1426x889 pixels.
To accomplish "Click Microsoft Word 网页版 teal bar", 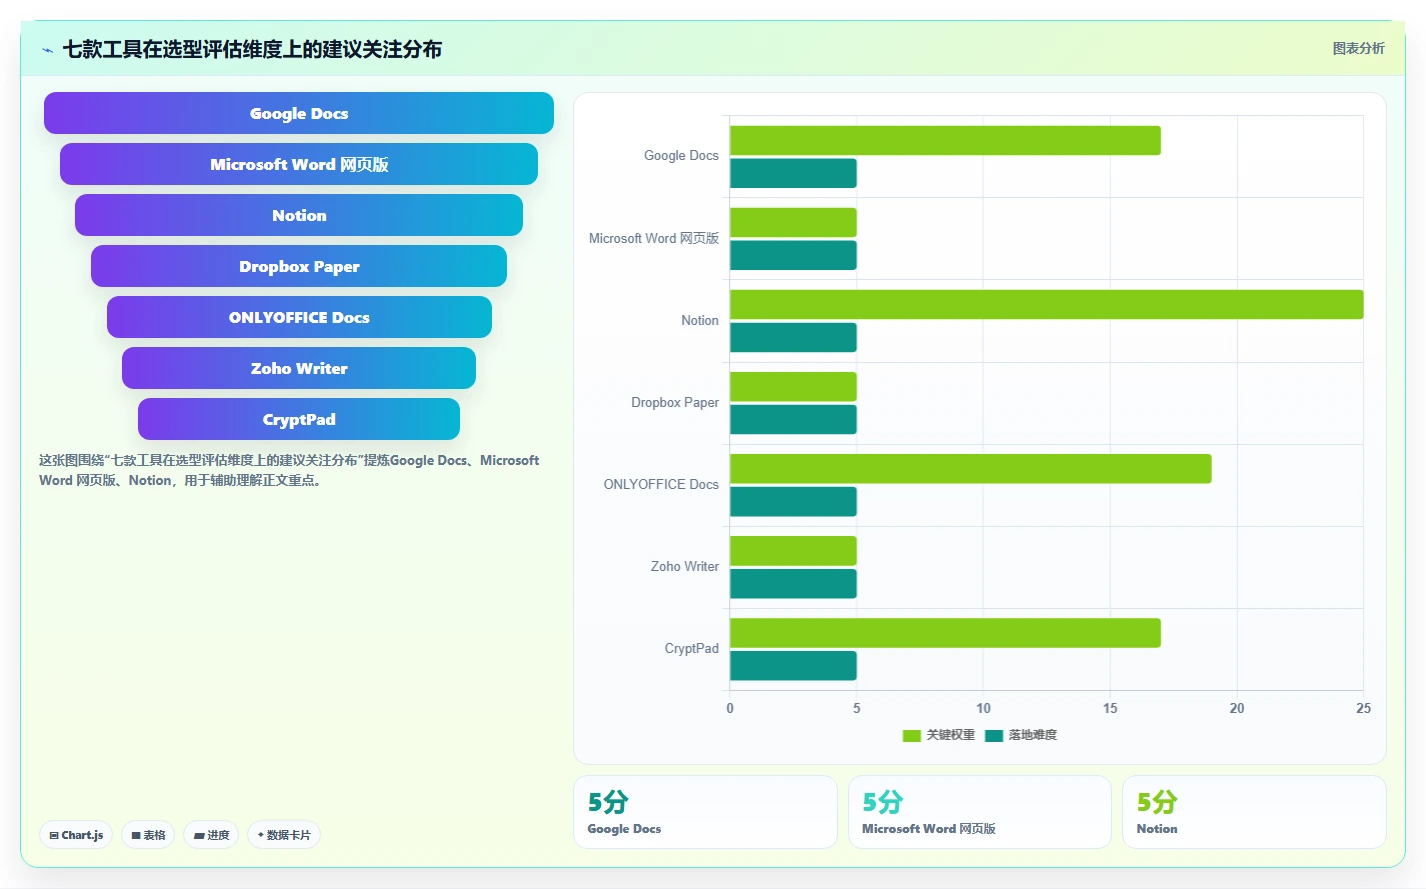I will click(x=793, y=255).
